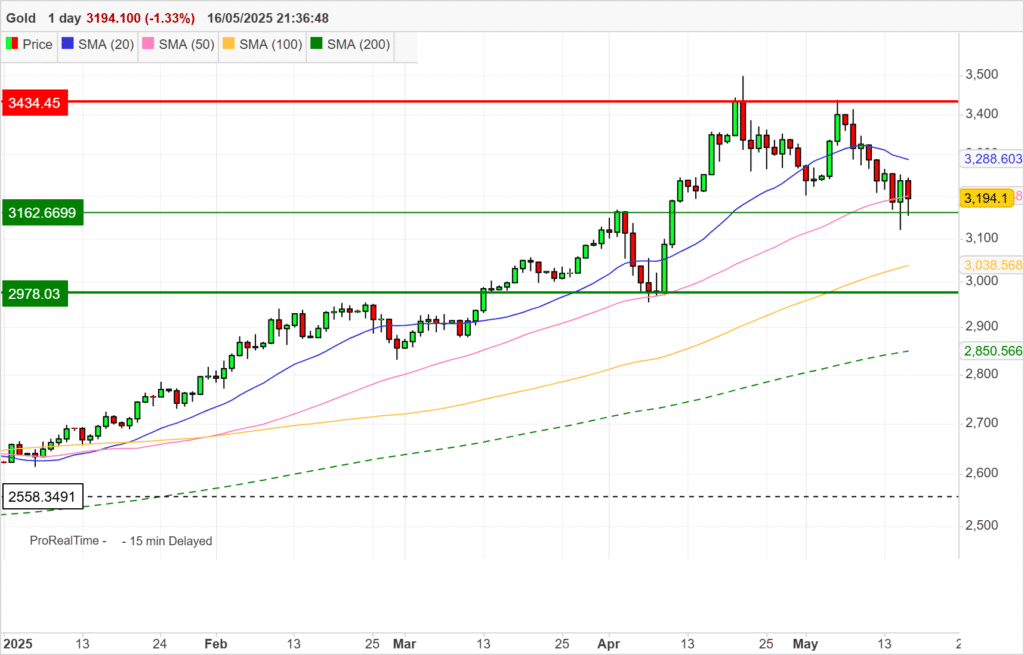Click the blue SMA (20) legend swatch
1024x655 pixels.
point(69,44)
